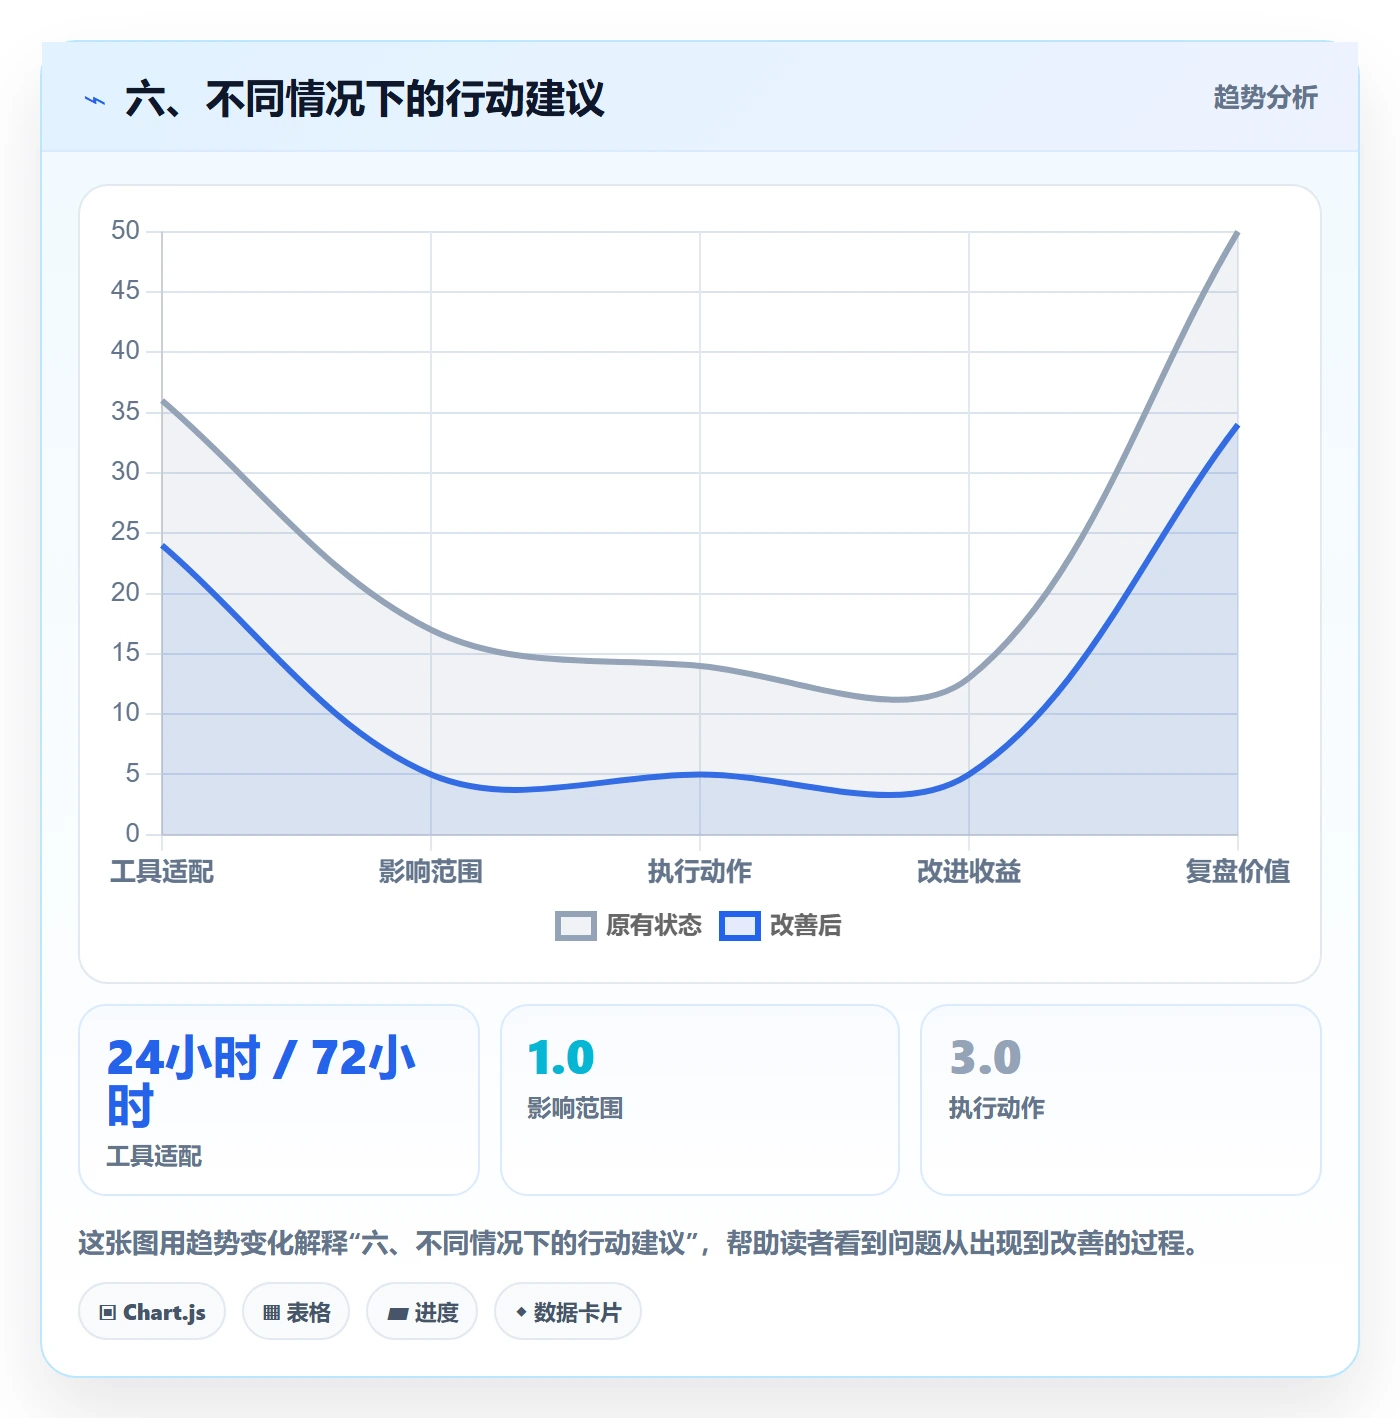Screen dimensions: 1400x1418
Task: Toggle the 原有状态 legend item
Action: click(629, 926)
